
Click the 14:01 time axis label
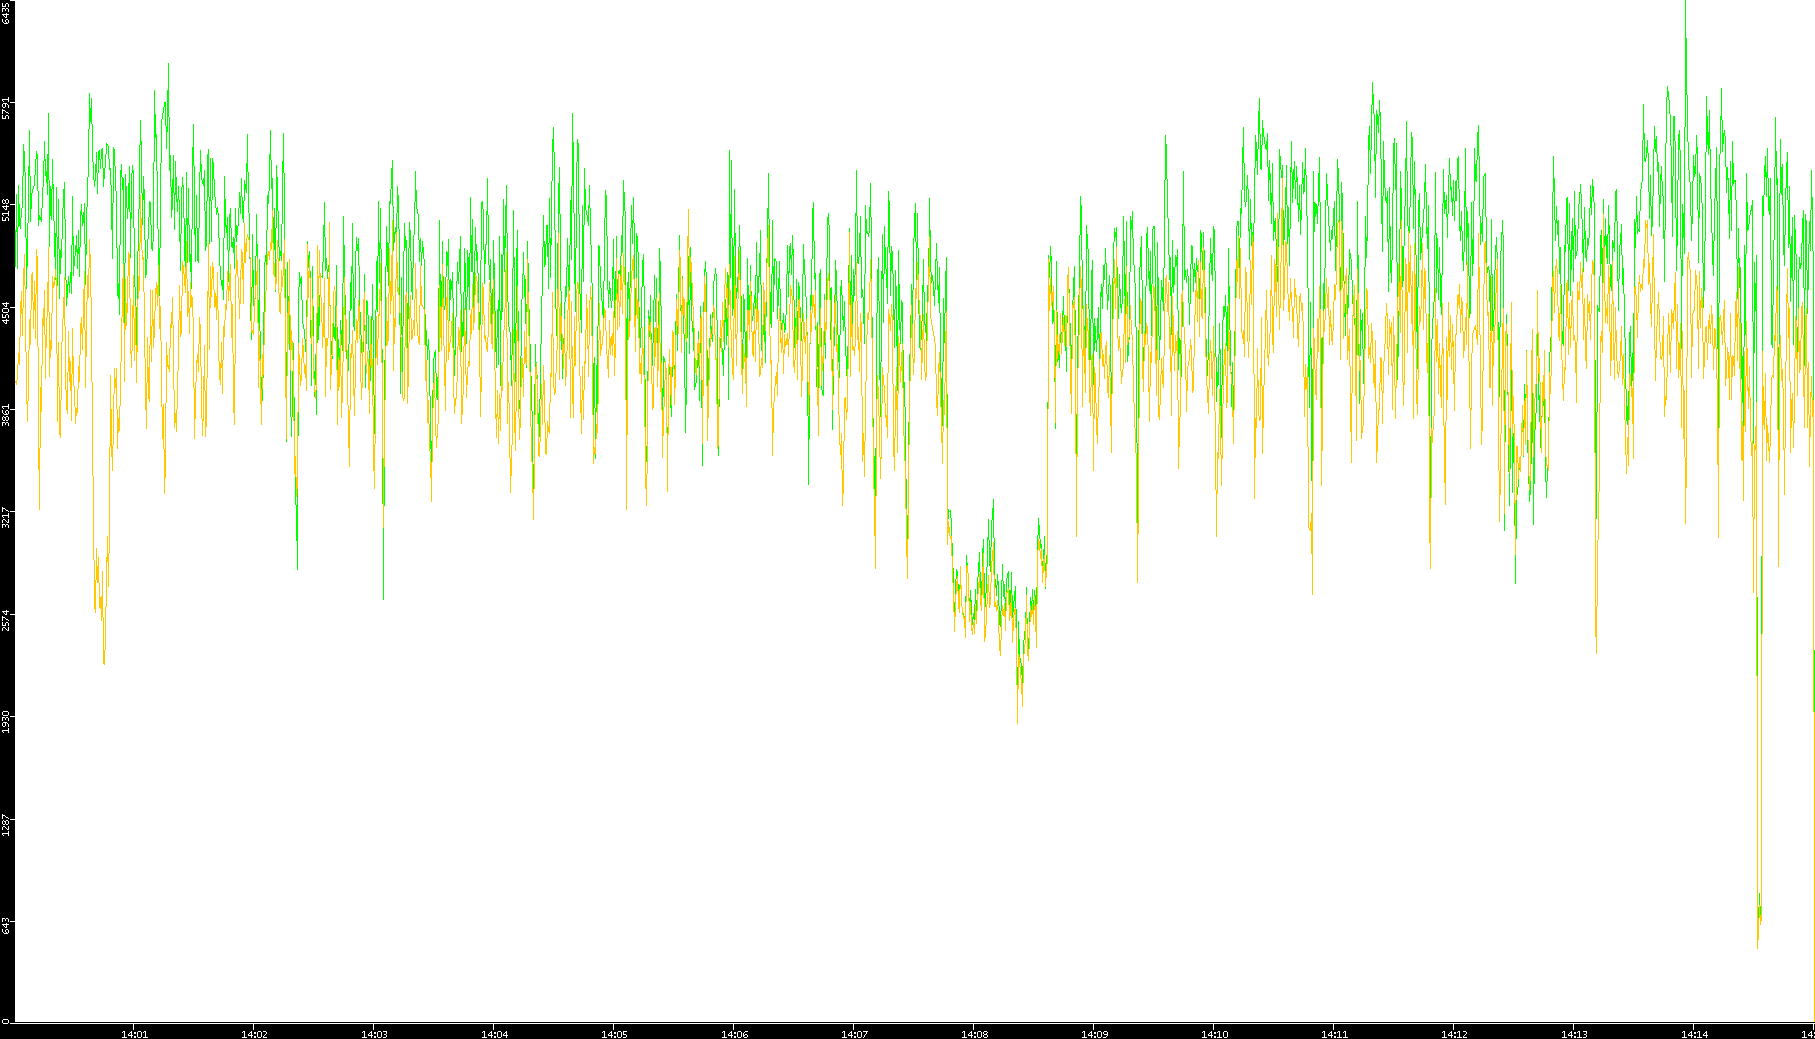(x=134, y=1033)
